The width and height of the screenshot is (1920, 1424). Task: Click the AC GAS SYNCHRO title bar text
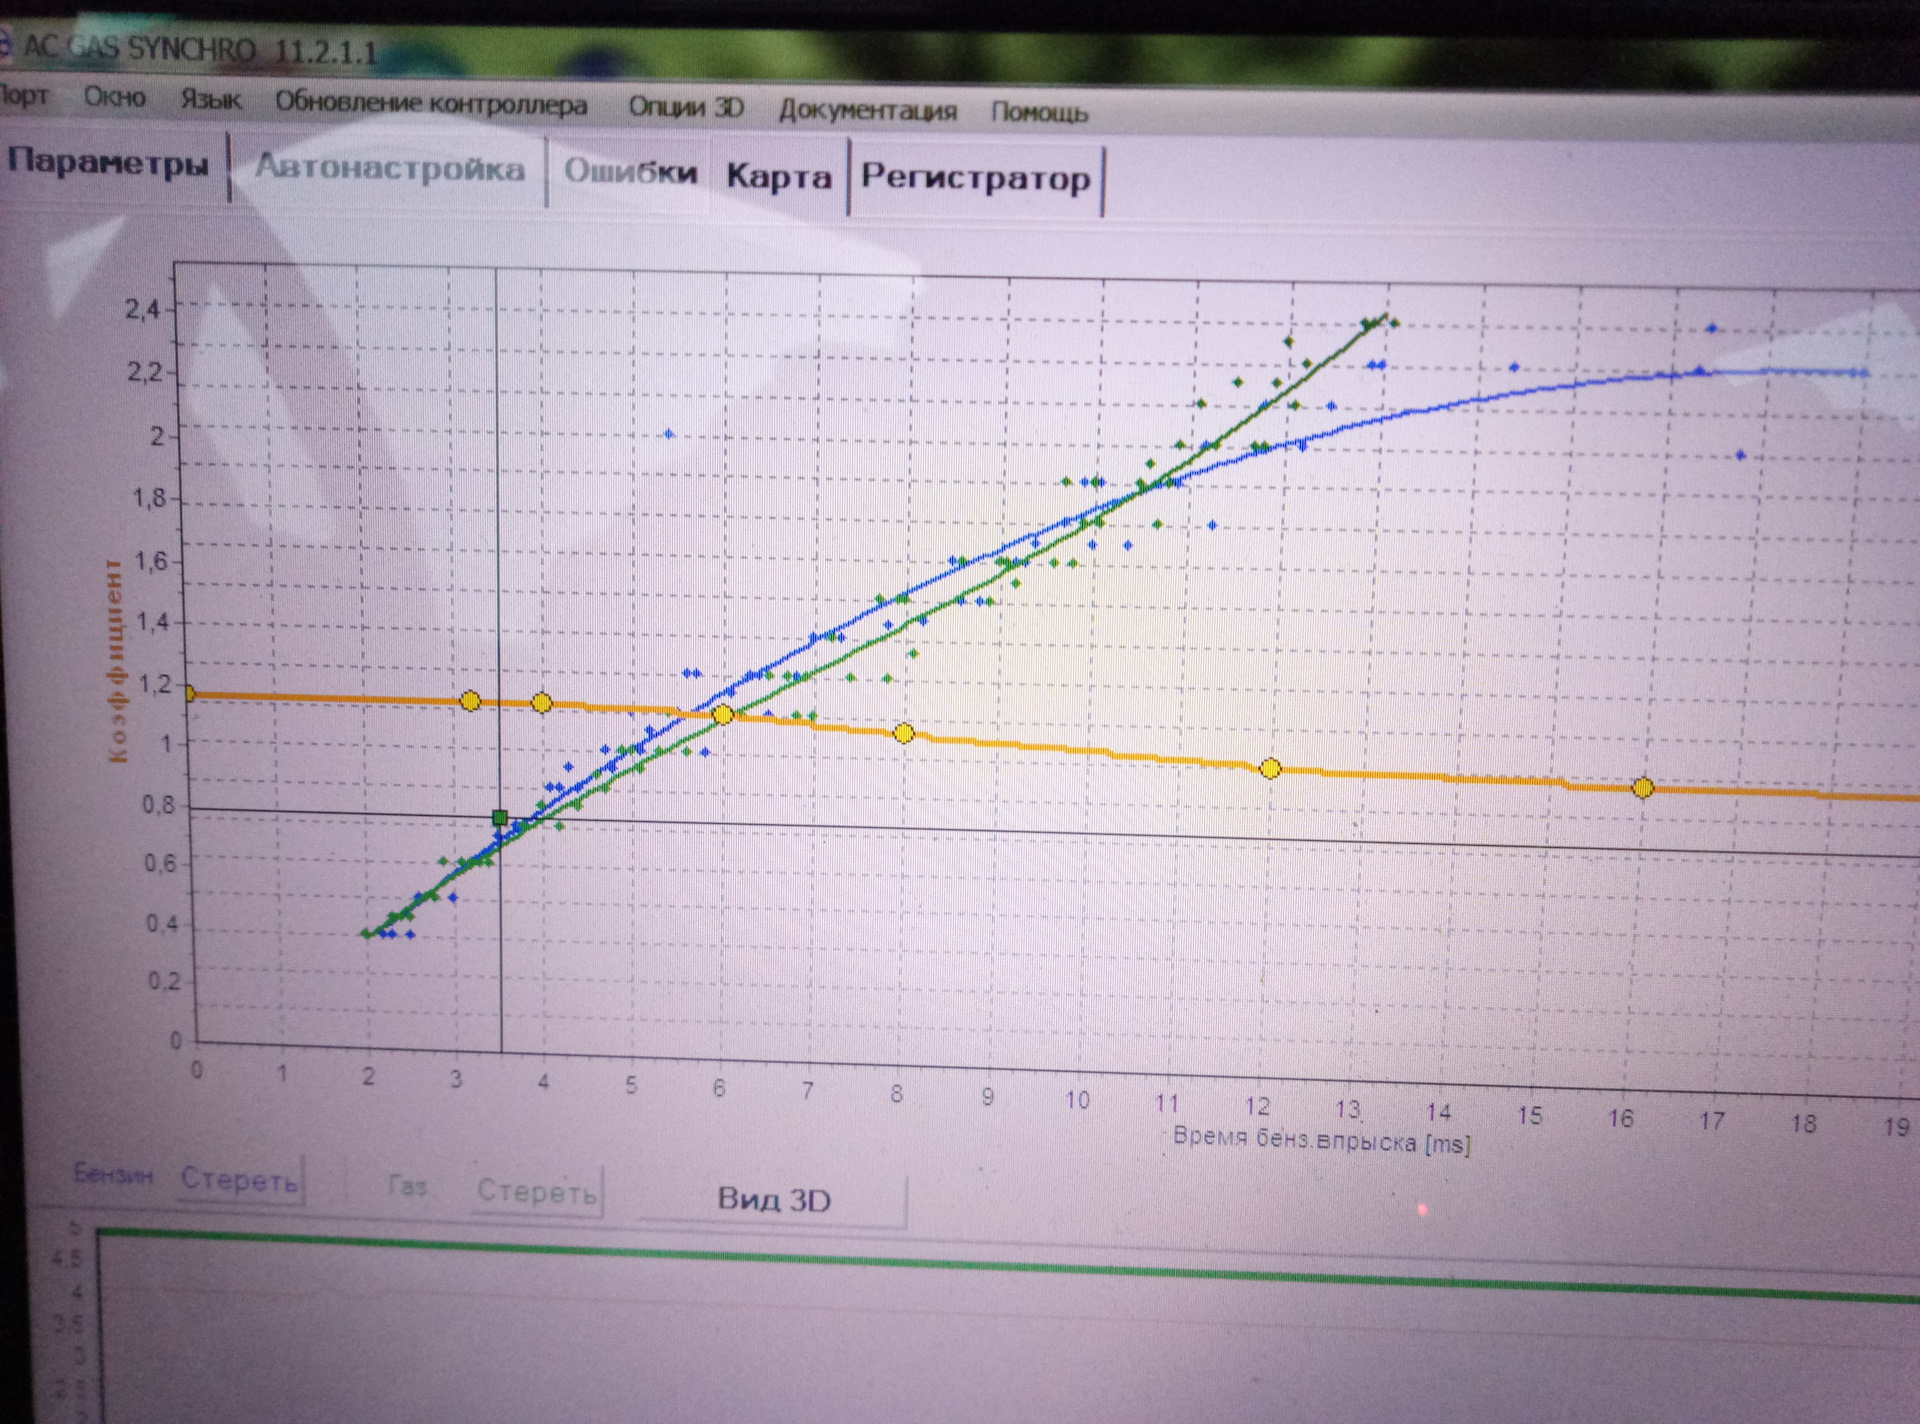pyautogui.click(x=200, y=48)
